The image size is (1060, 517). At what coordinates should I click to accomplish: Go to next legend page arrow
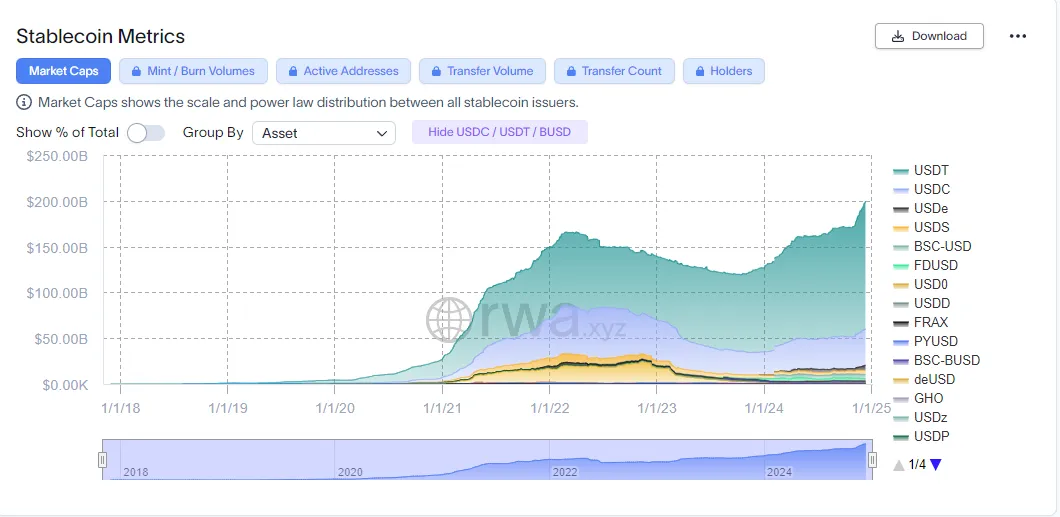pyautogui.click(x=936, y=464)
